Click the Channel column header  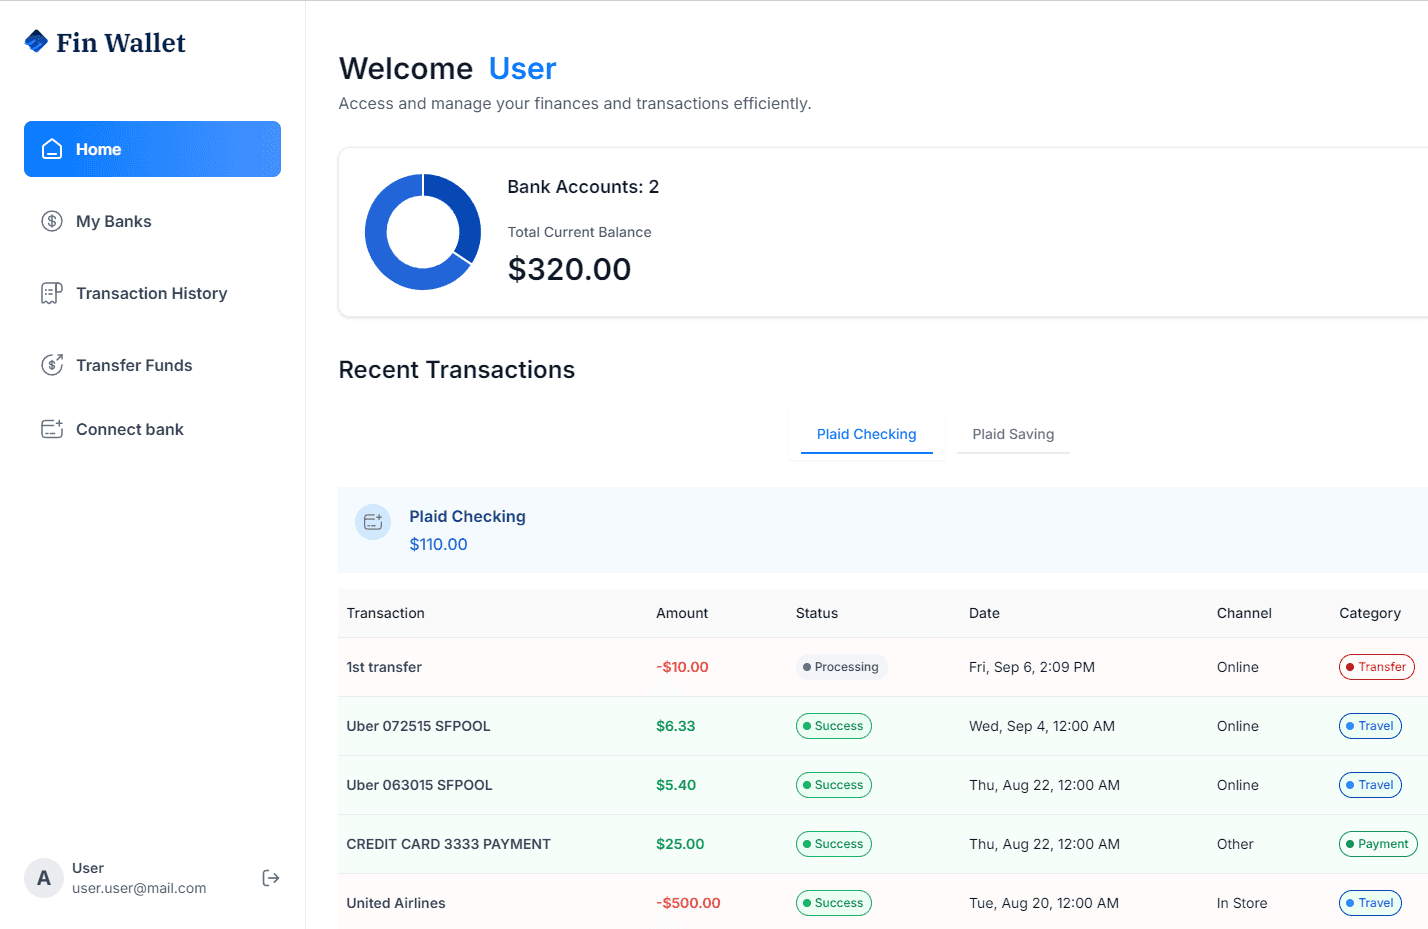click(1244, 613)
